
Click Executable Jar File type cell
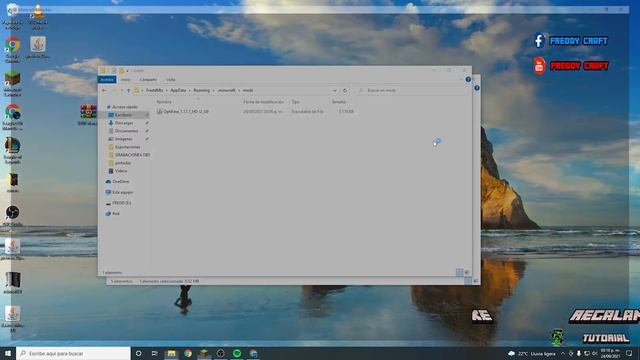(x=307, y=111)
